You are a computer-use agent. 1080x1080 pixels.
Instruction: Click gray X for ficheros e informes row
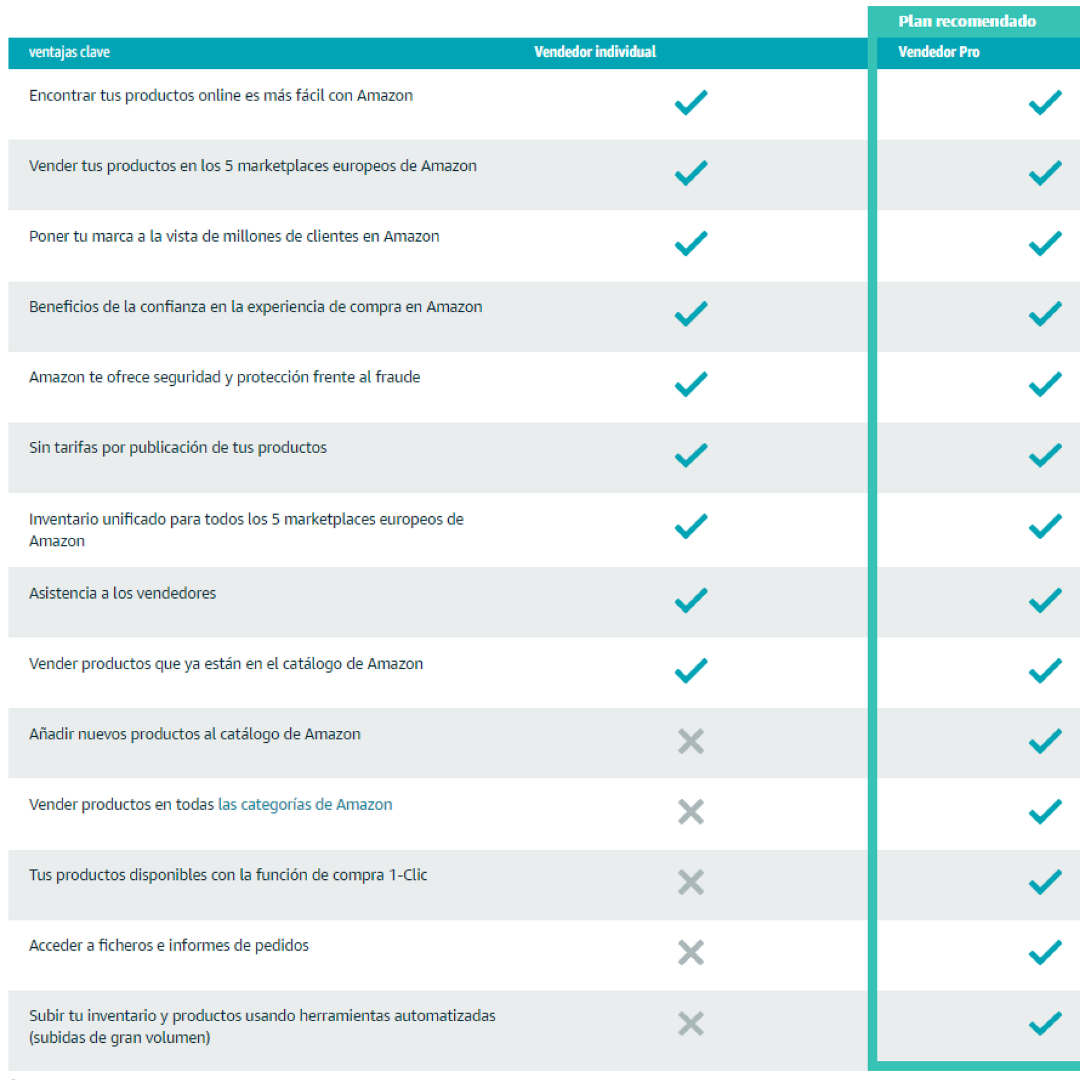691,953
